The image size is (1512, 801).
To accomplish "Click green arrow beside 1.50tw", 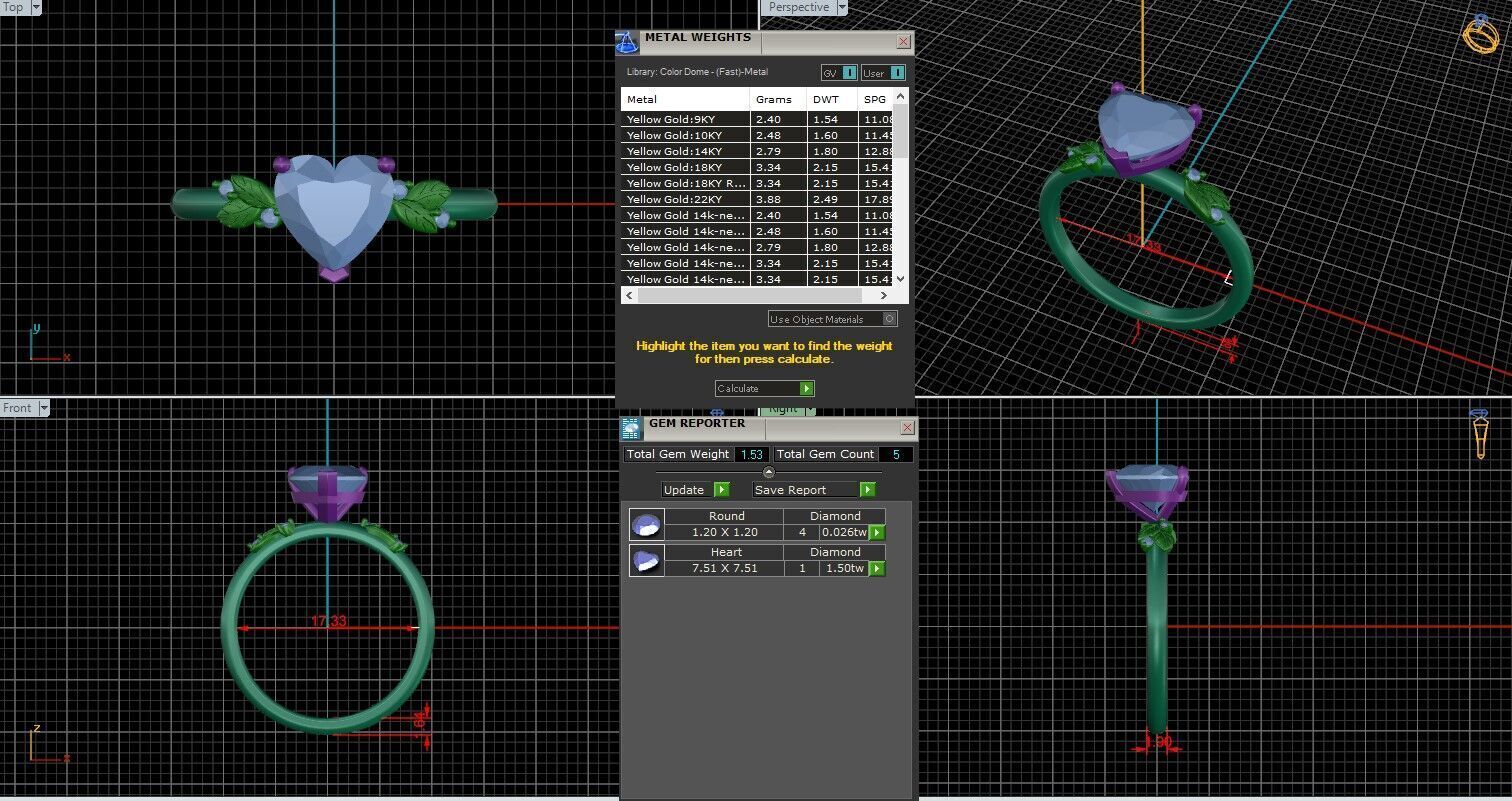I will pos(877,568).
